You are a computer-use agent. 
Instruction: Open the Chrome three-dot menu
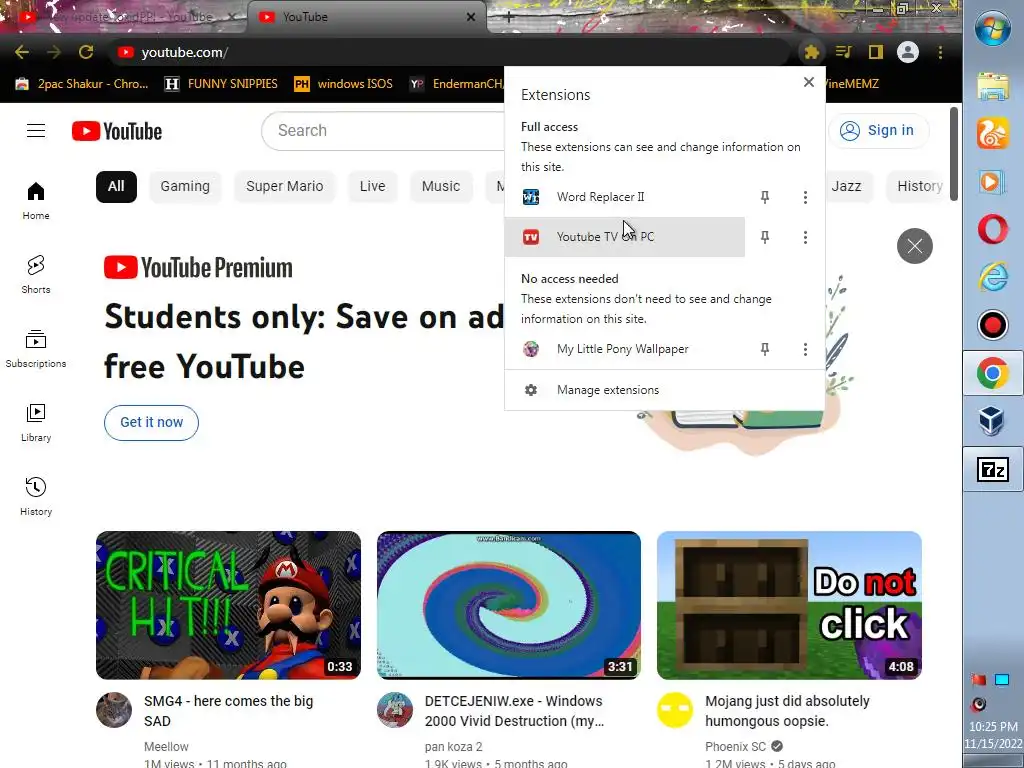940,52
